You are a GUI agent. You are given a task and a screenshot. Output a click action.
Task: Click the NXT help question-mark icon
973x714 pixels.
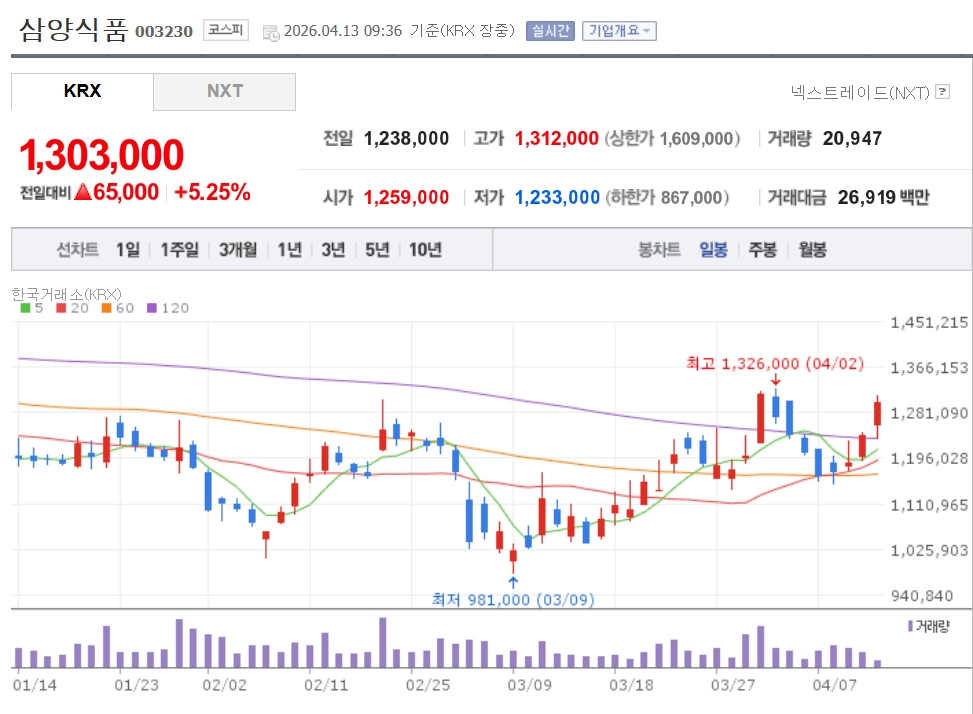[x=942, y=93]
